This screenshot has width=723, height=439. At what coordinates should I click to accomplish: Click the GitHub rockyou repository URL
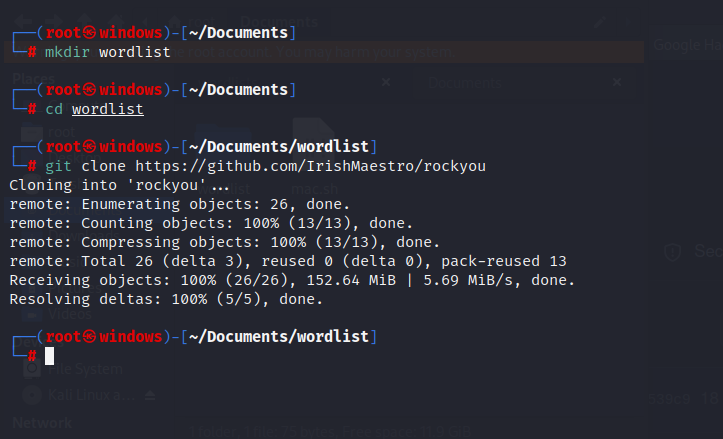310,166
